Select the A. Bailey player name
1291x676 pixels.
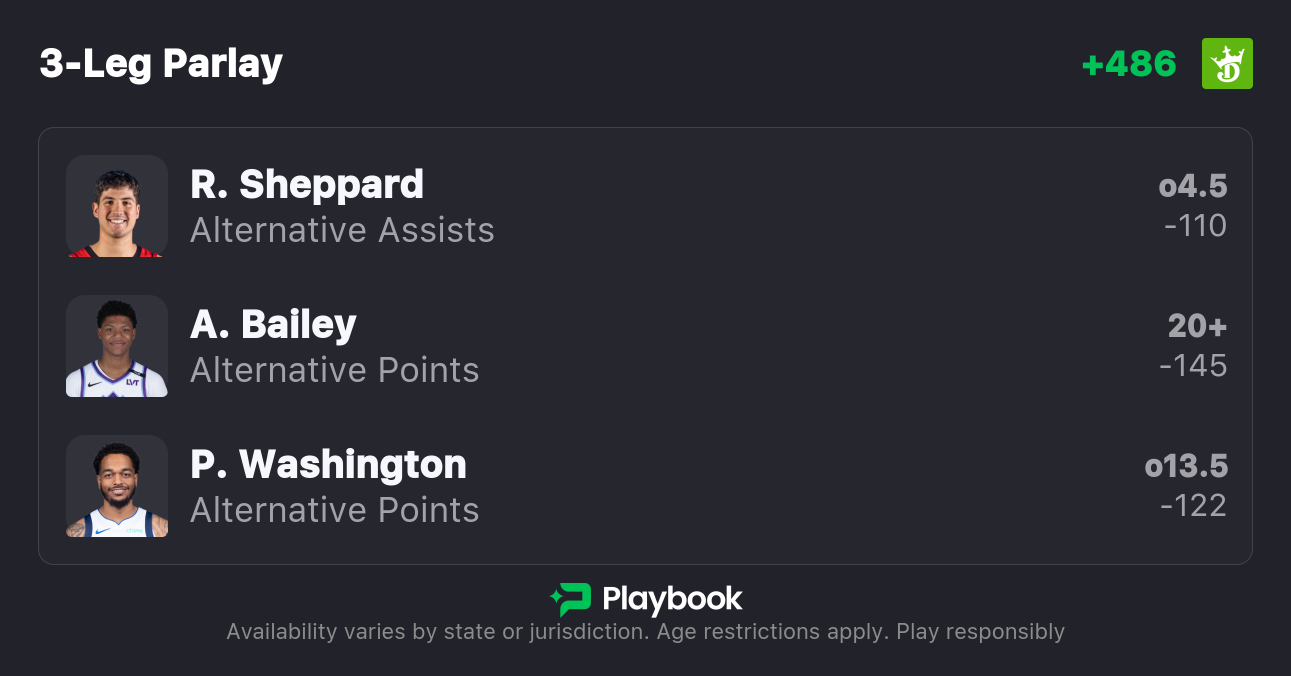point(273,324)
